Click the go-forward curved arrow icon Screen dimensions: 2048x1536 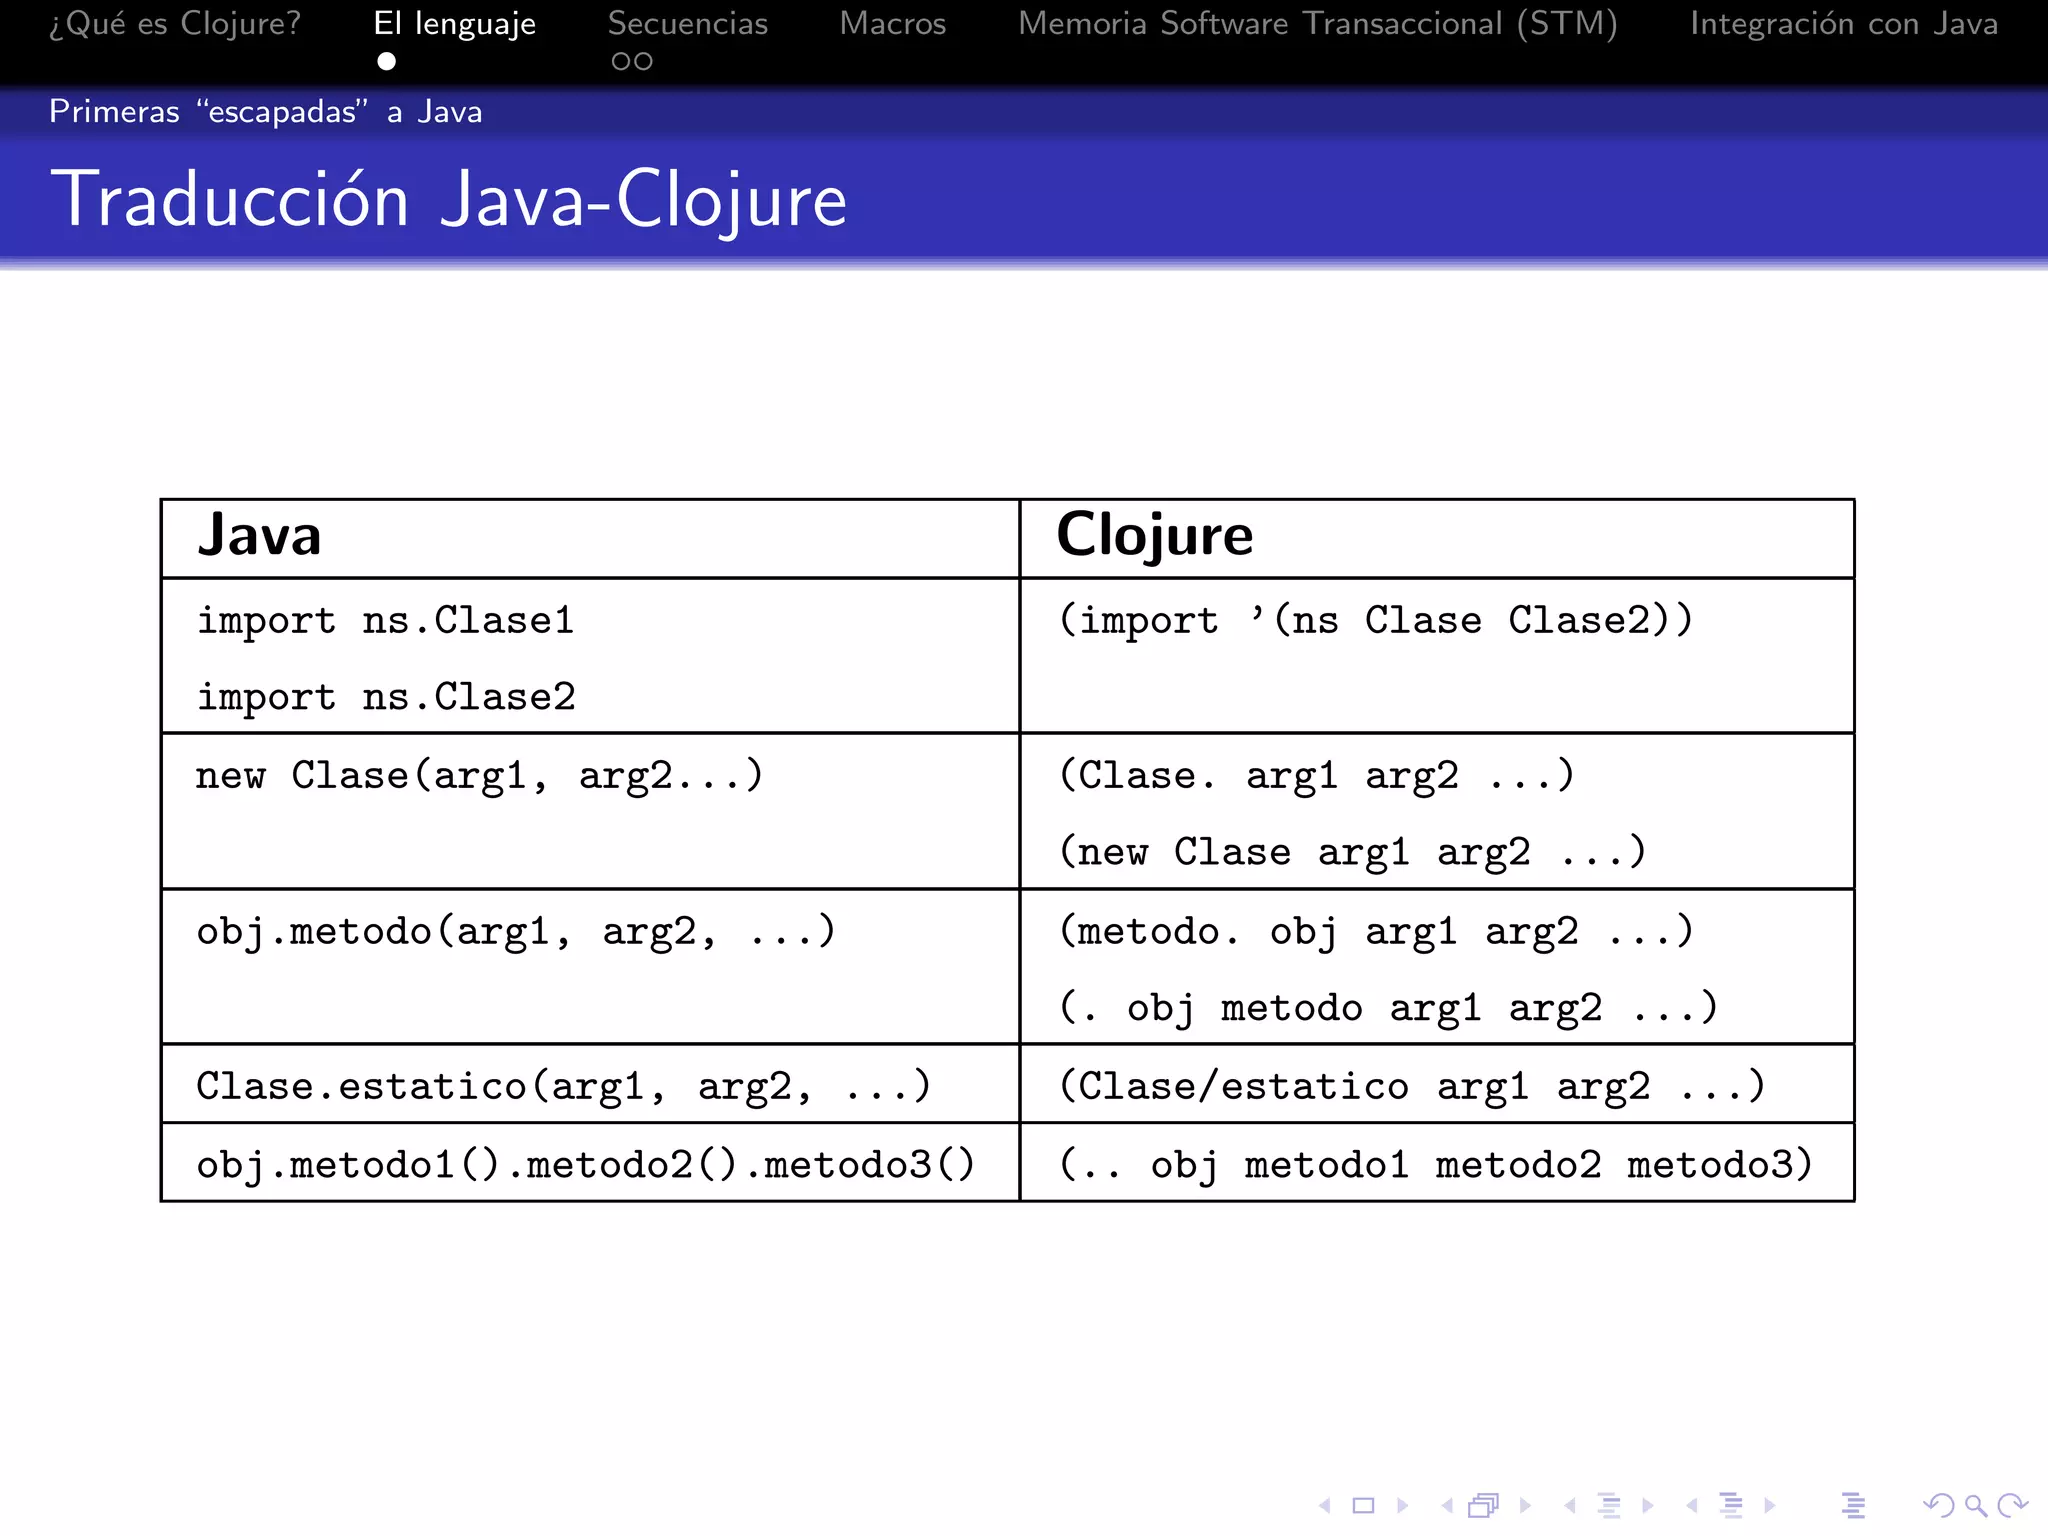[x=2012, y=1505]
